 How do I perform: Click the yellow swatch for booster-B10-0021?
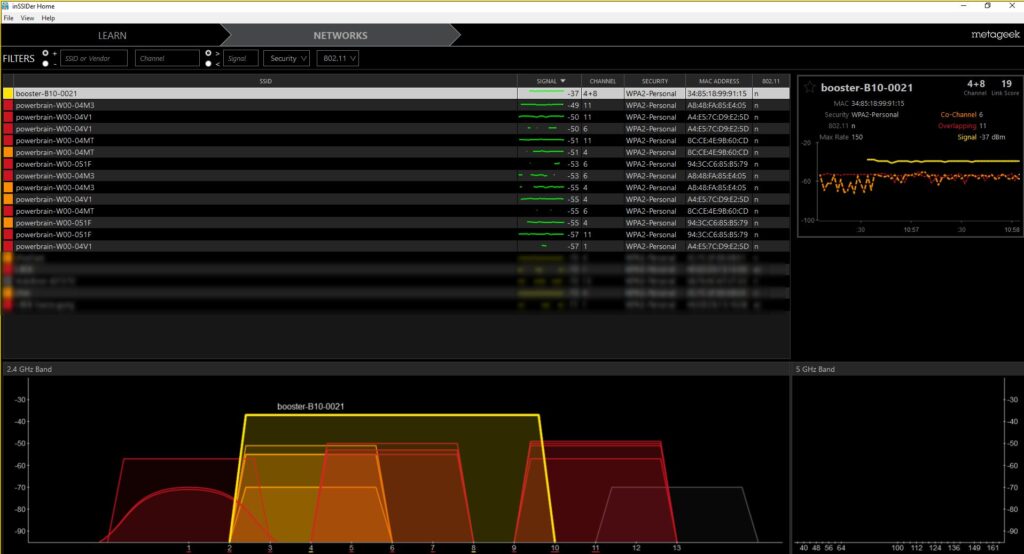pyautogui.click(x=8, y=93)
